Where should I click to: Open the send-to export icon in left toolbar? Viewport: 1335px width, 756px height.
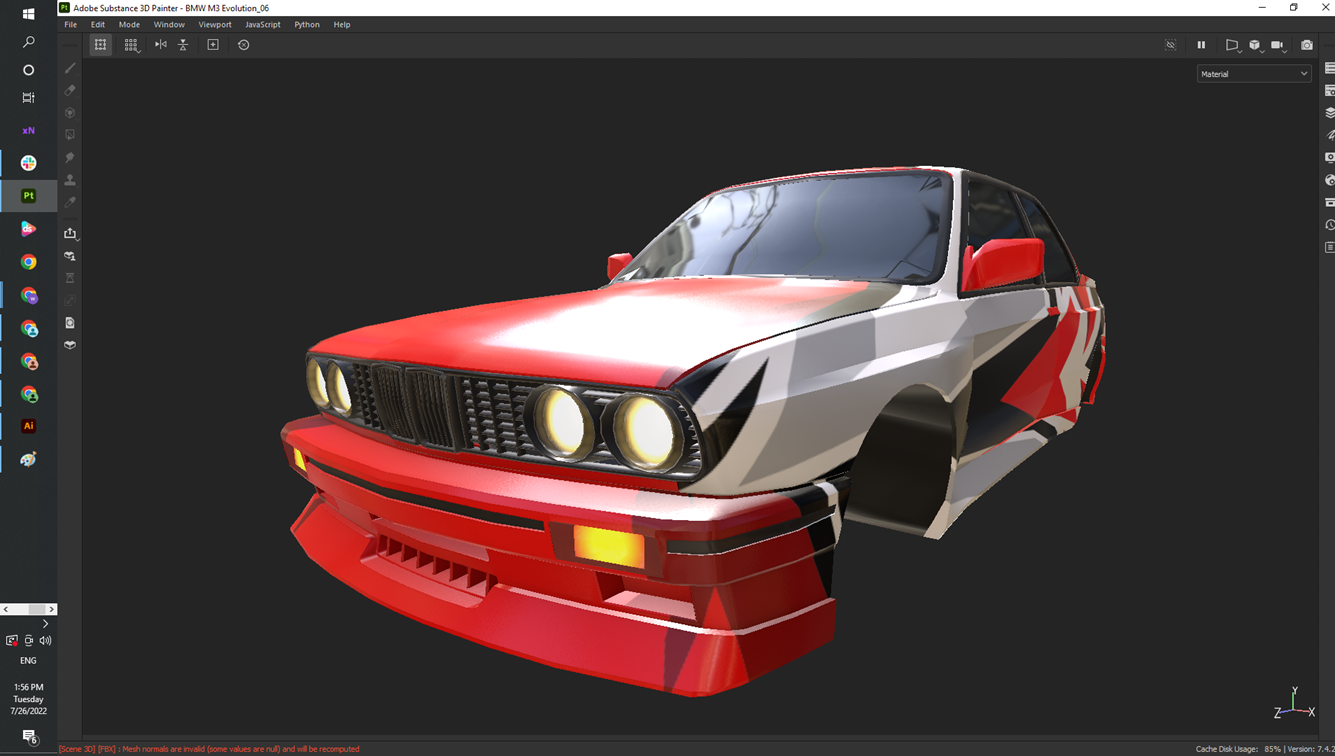(x=70, y=233)
